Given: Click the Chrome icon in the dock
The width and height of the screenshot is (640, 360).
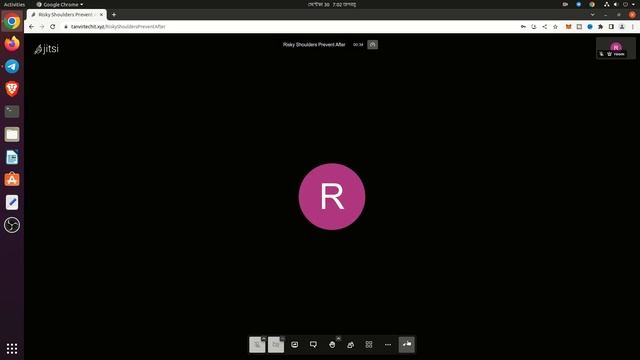Looking at the screenshot, I should click(x=12, y=21).
